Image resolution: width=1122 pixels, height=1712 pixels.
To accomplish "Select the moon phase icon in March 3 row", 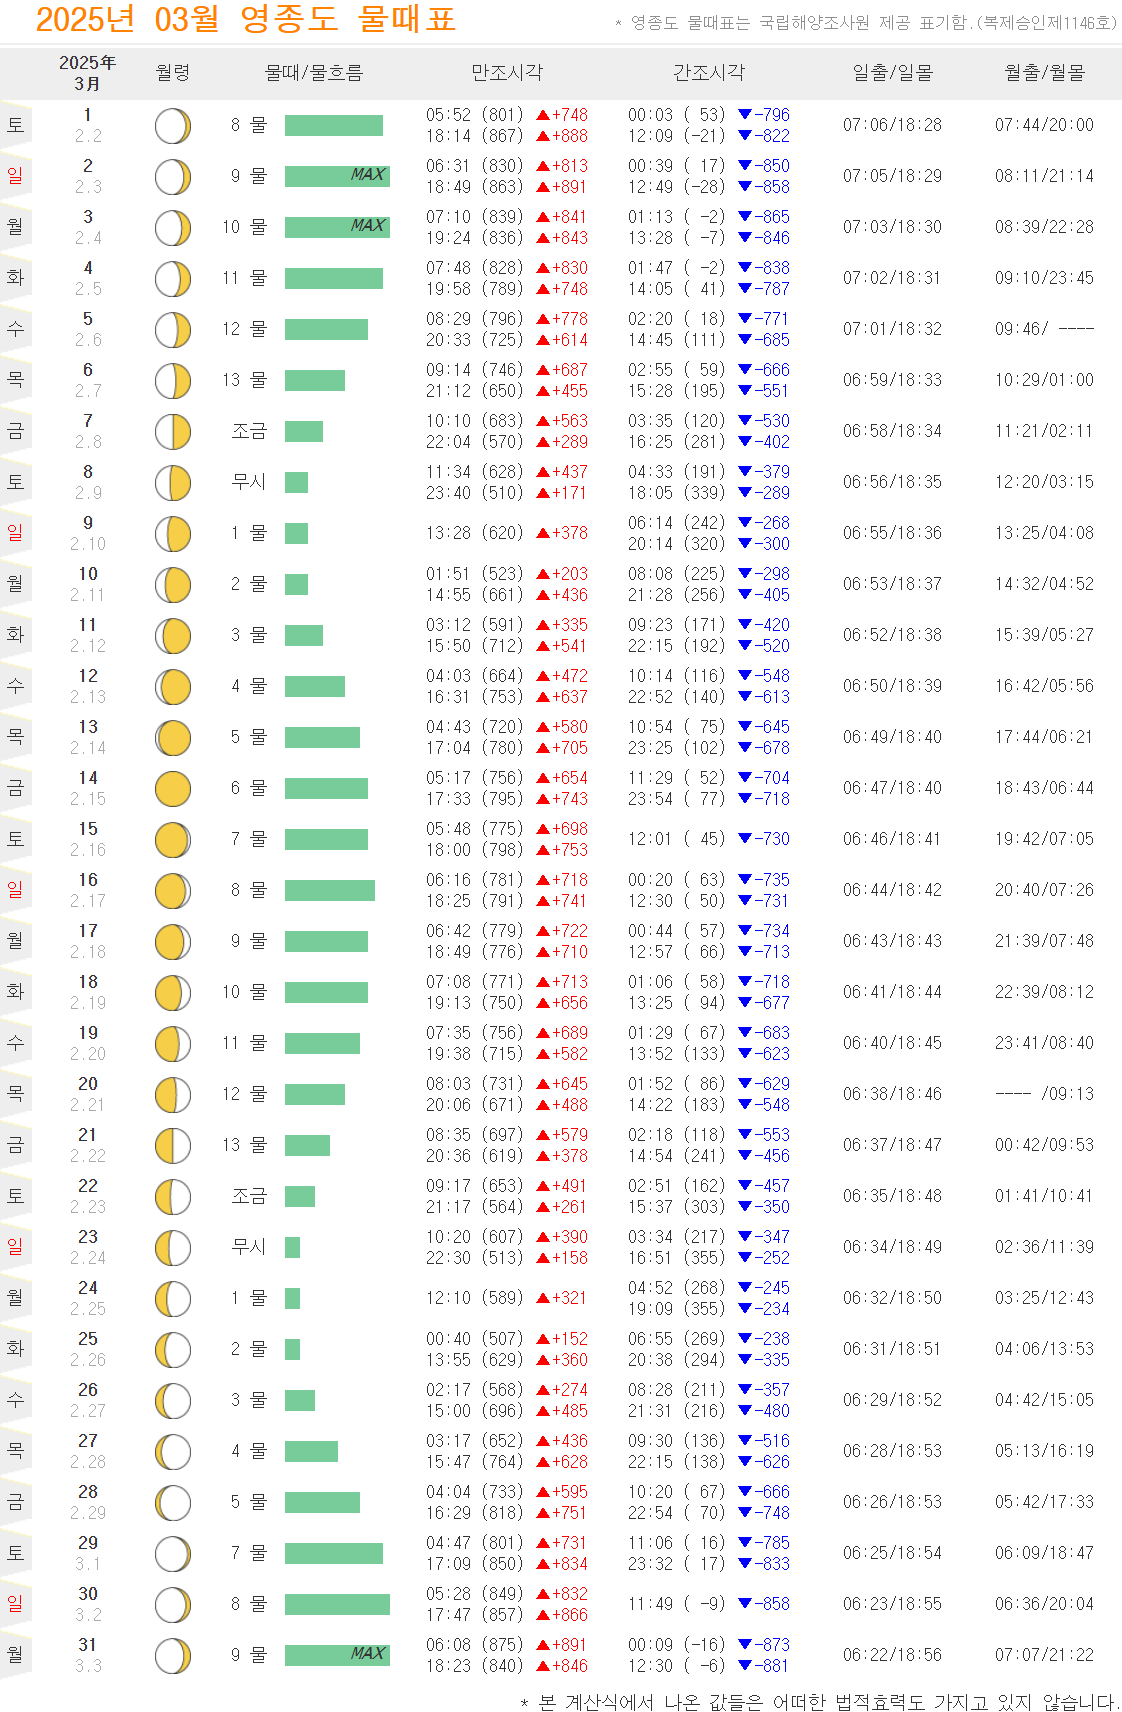I will pos(173,228).
